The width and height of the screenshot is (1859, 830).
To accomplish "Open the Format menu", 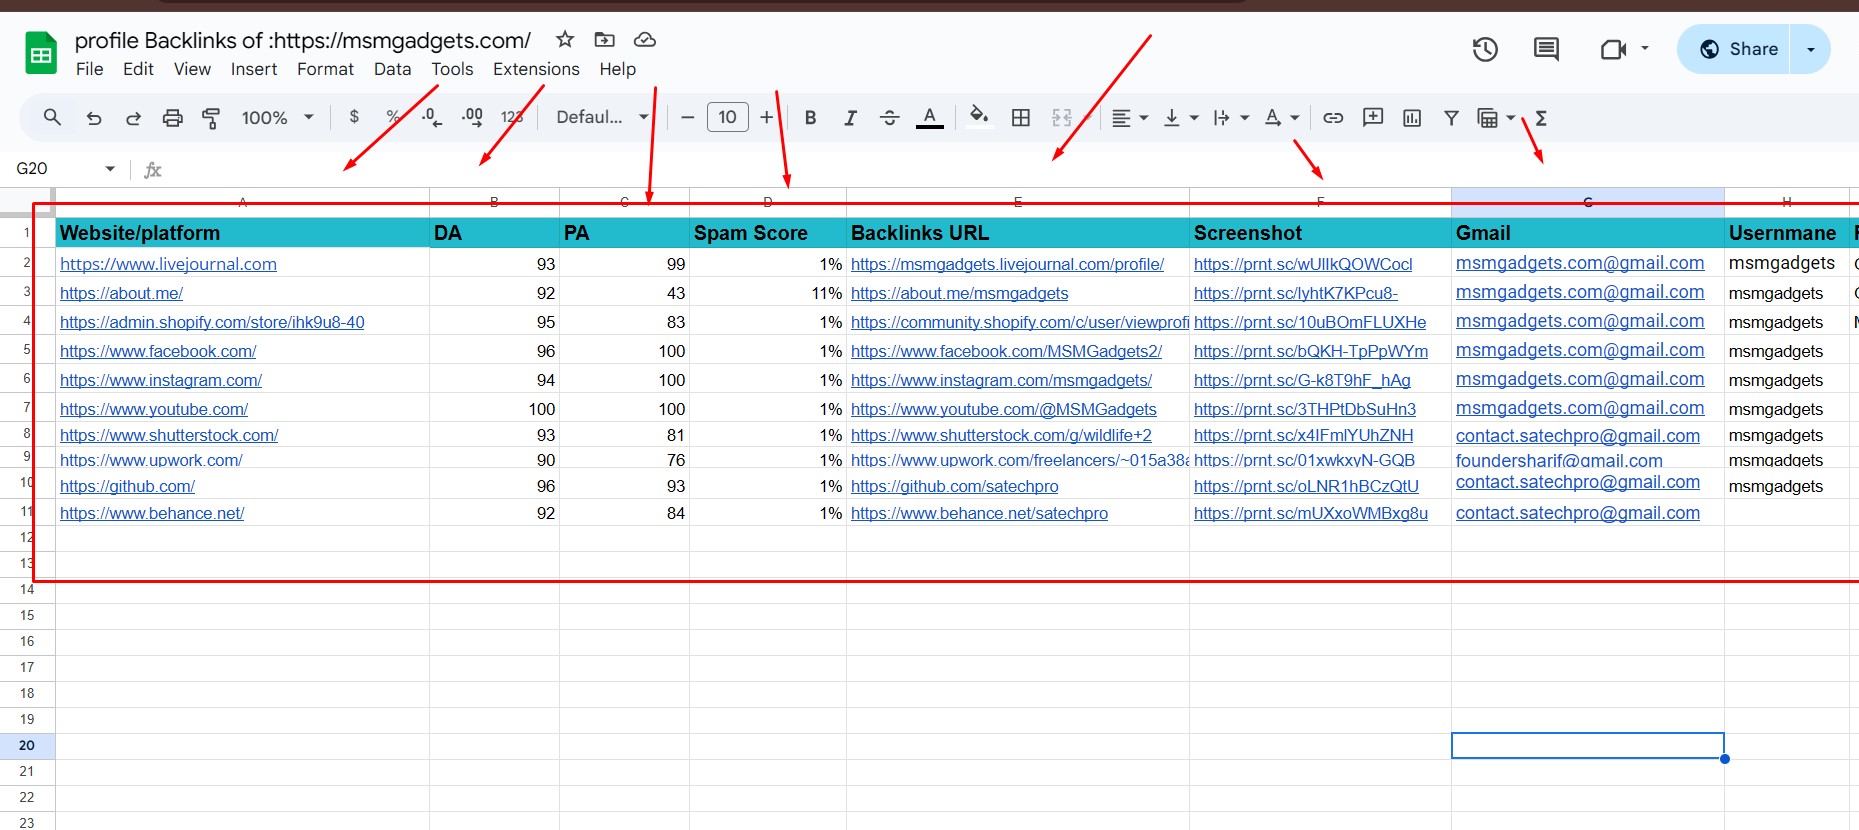I will click(x=325, y=69).
